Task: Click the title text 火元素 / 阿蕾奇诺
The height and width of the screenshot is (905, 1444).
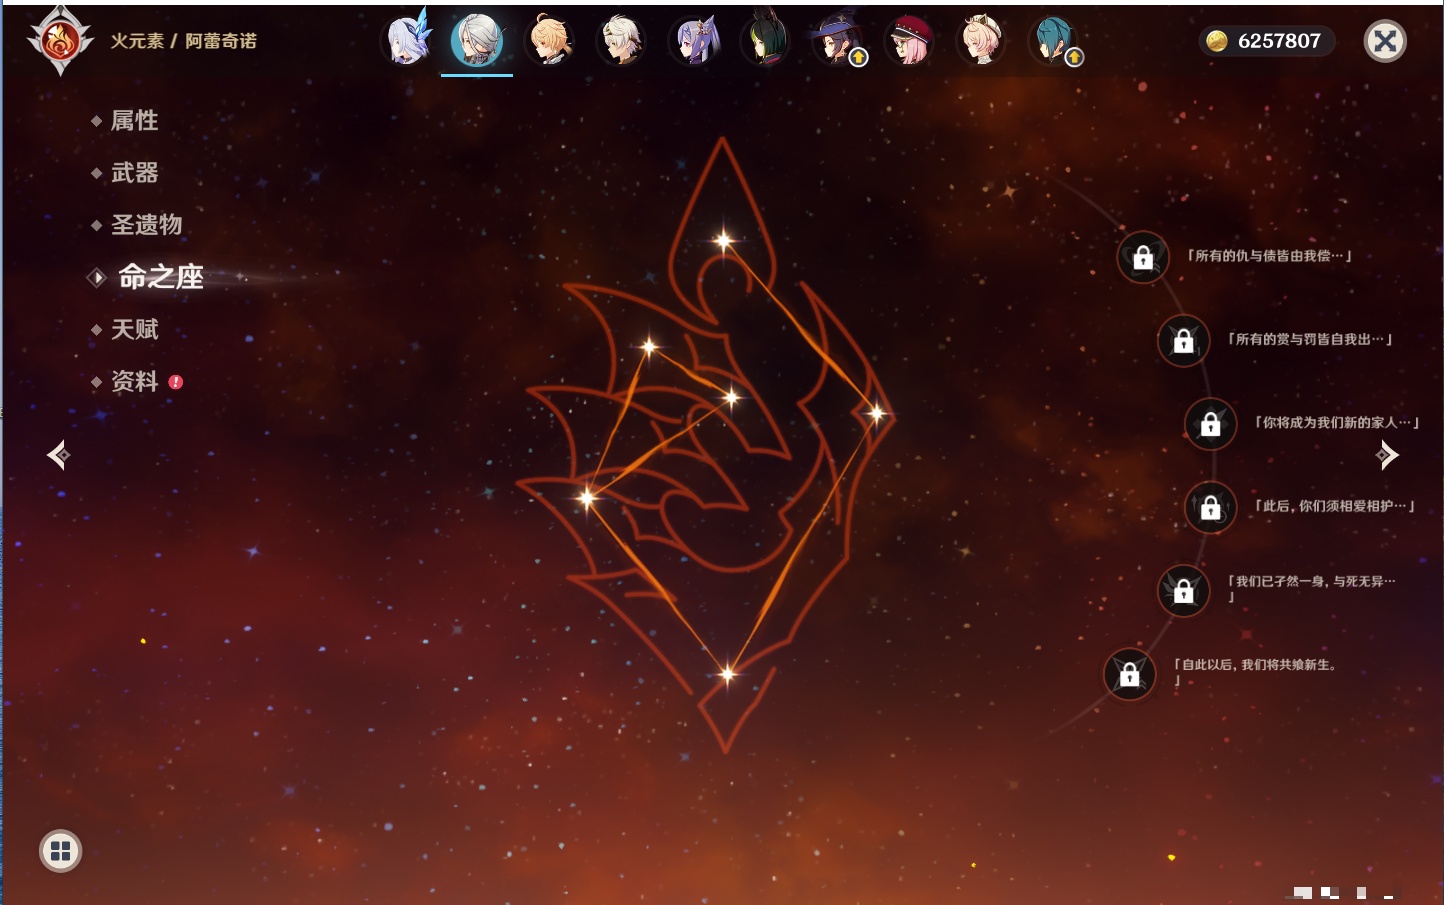Action: [x=184, y=41]
